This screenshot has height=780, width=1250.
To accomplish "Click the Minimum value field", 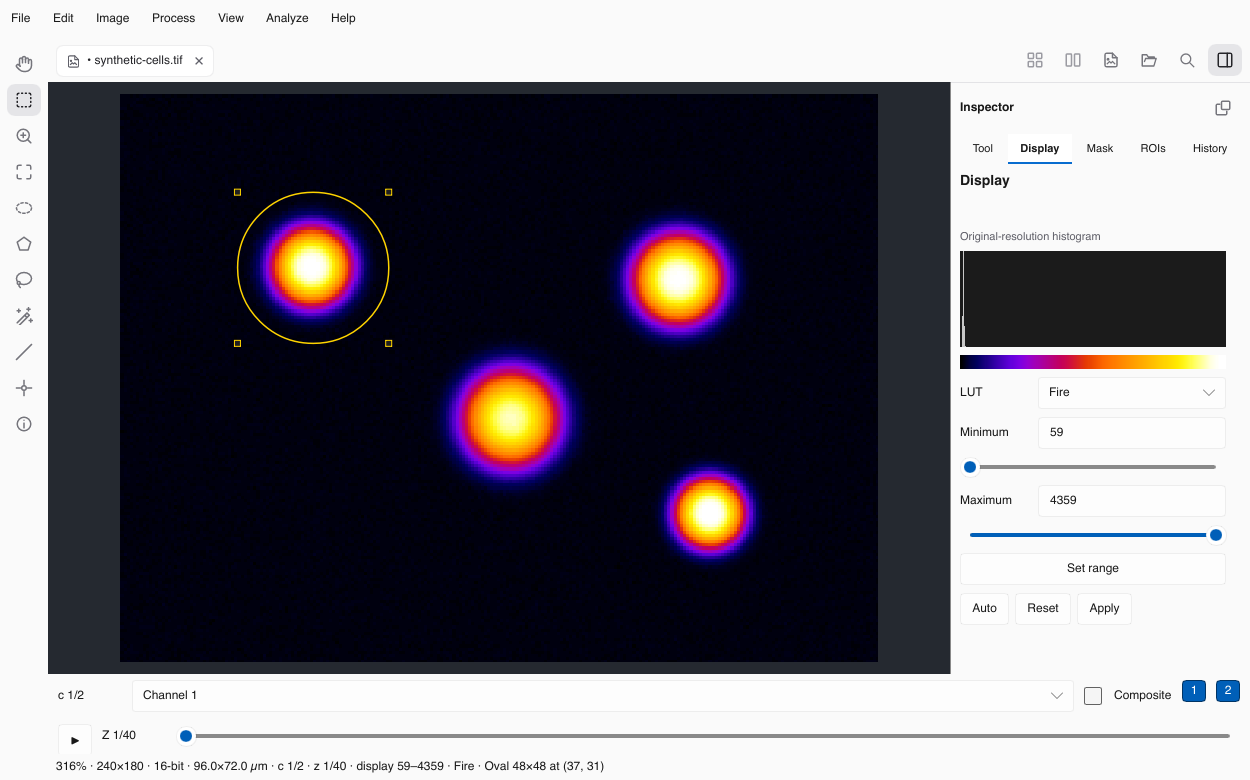I will click(x=1132, y=433).
